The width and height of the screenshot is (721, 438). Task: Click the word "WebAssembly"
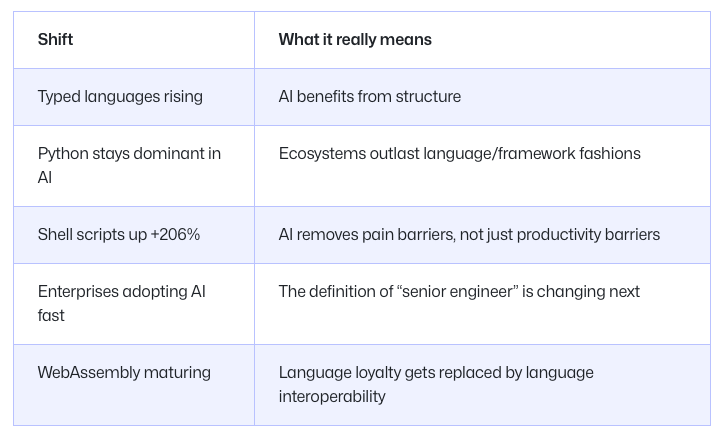[x=87, y=373]
